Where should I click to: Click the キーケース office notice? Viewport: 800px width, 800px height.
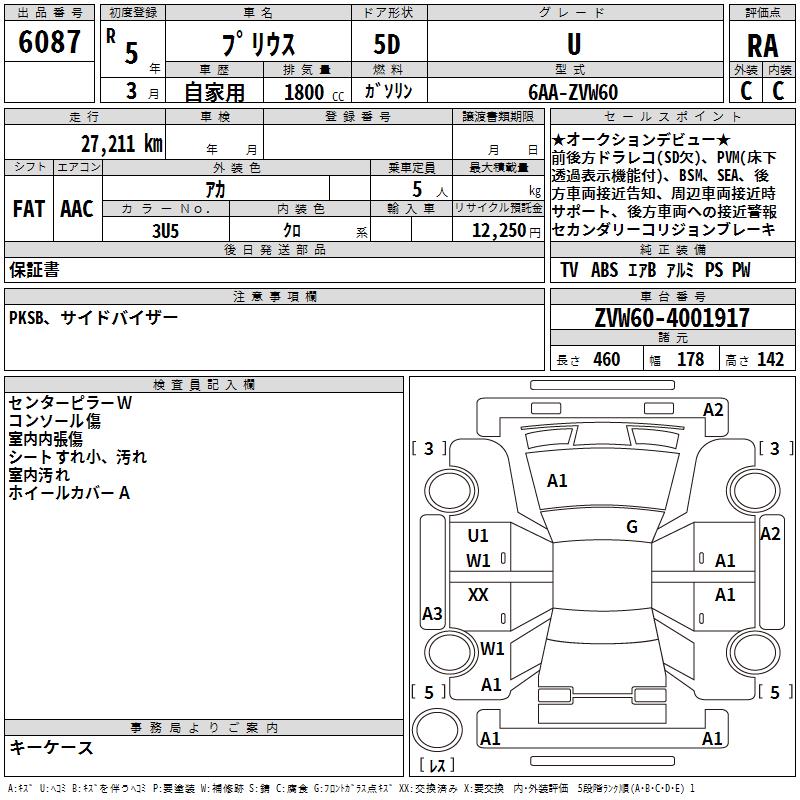tap(52, 748)
